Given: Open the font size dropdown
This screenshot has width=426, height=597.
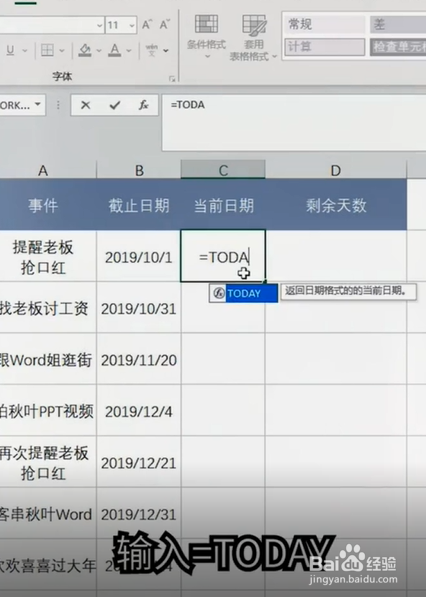Looking at the screenshot, I should 132,26.
